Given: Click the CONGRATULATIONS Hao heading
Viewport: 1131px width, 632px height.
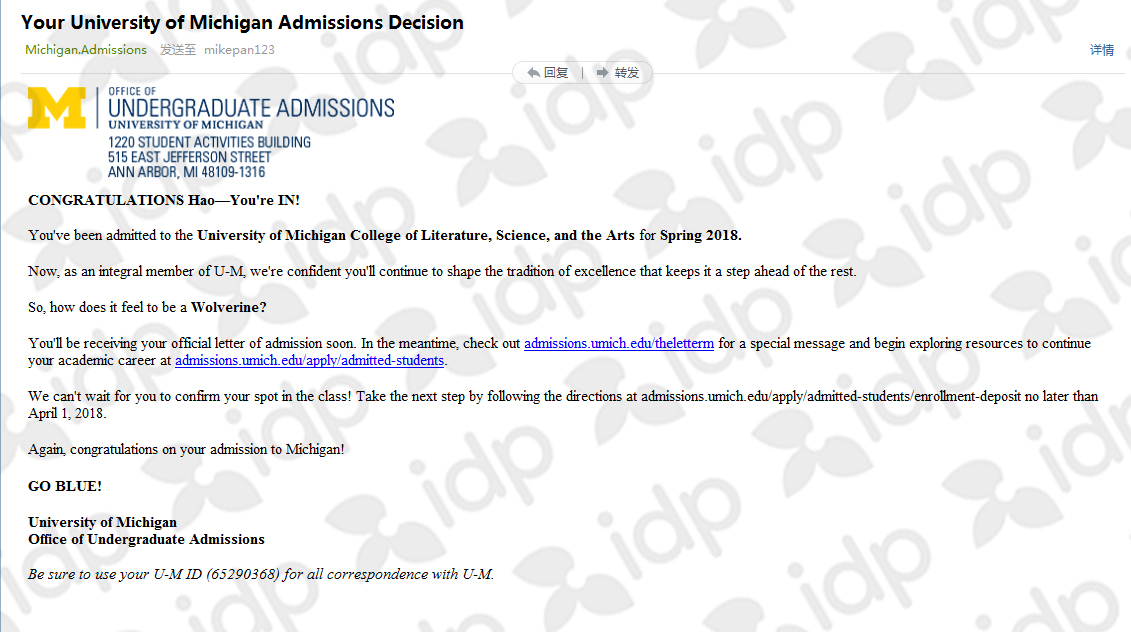Looking at the screenshot, I should coord(164,200).
